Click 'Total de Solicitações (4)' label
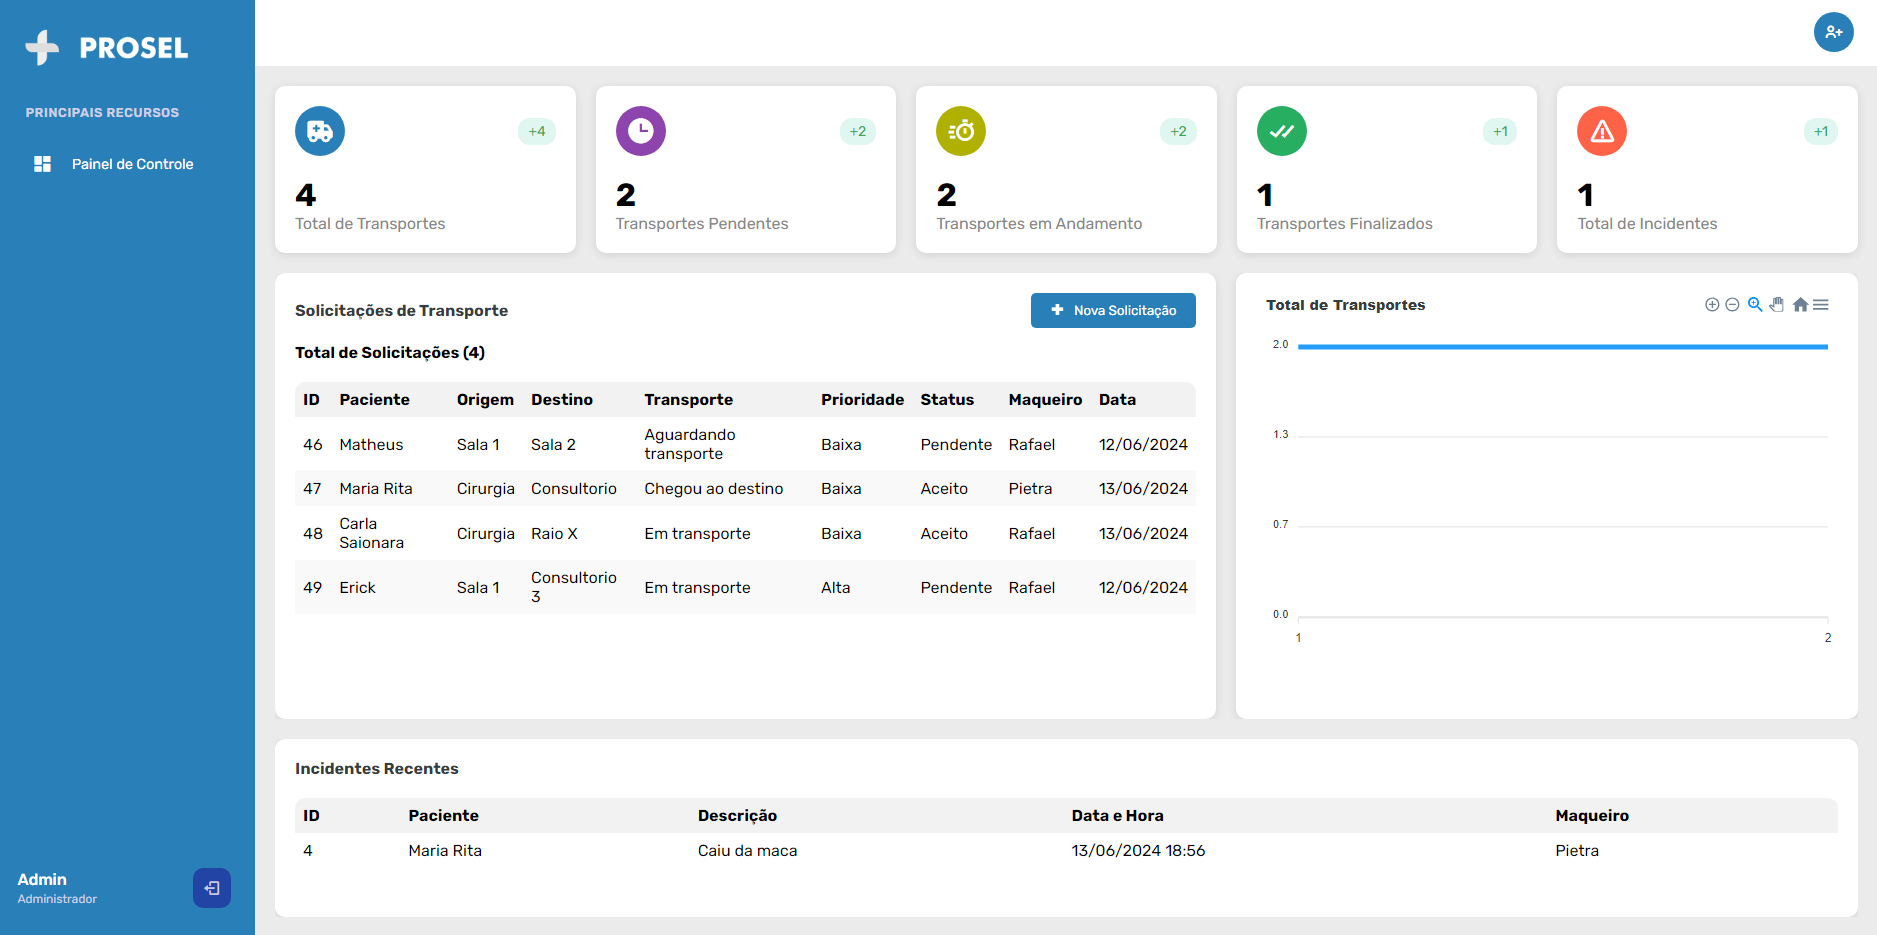The width and height of the screenshot is (1877, 935). click(390, 352)
